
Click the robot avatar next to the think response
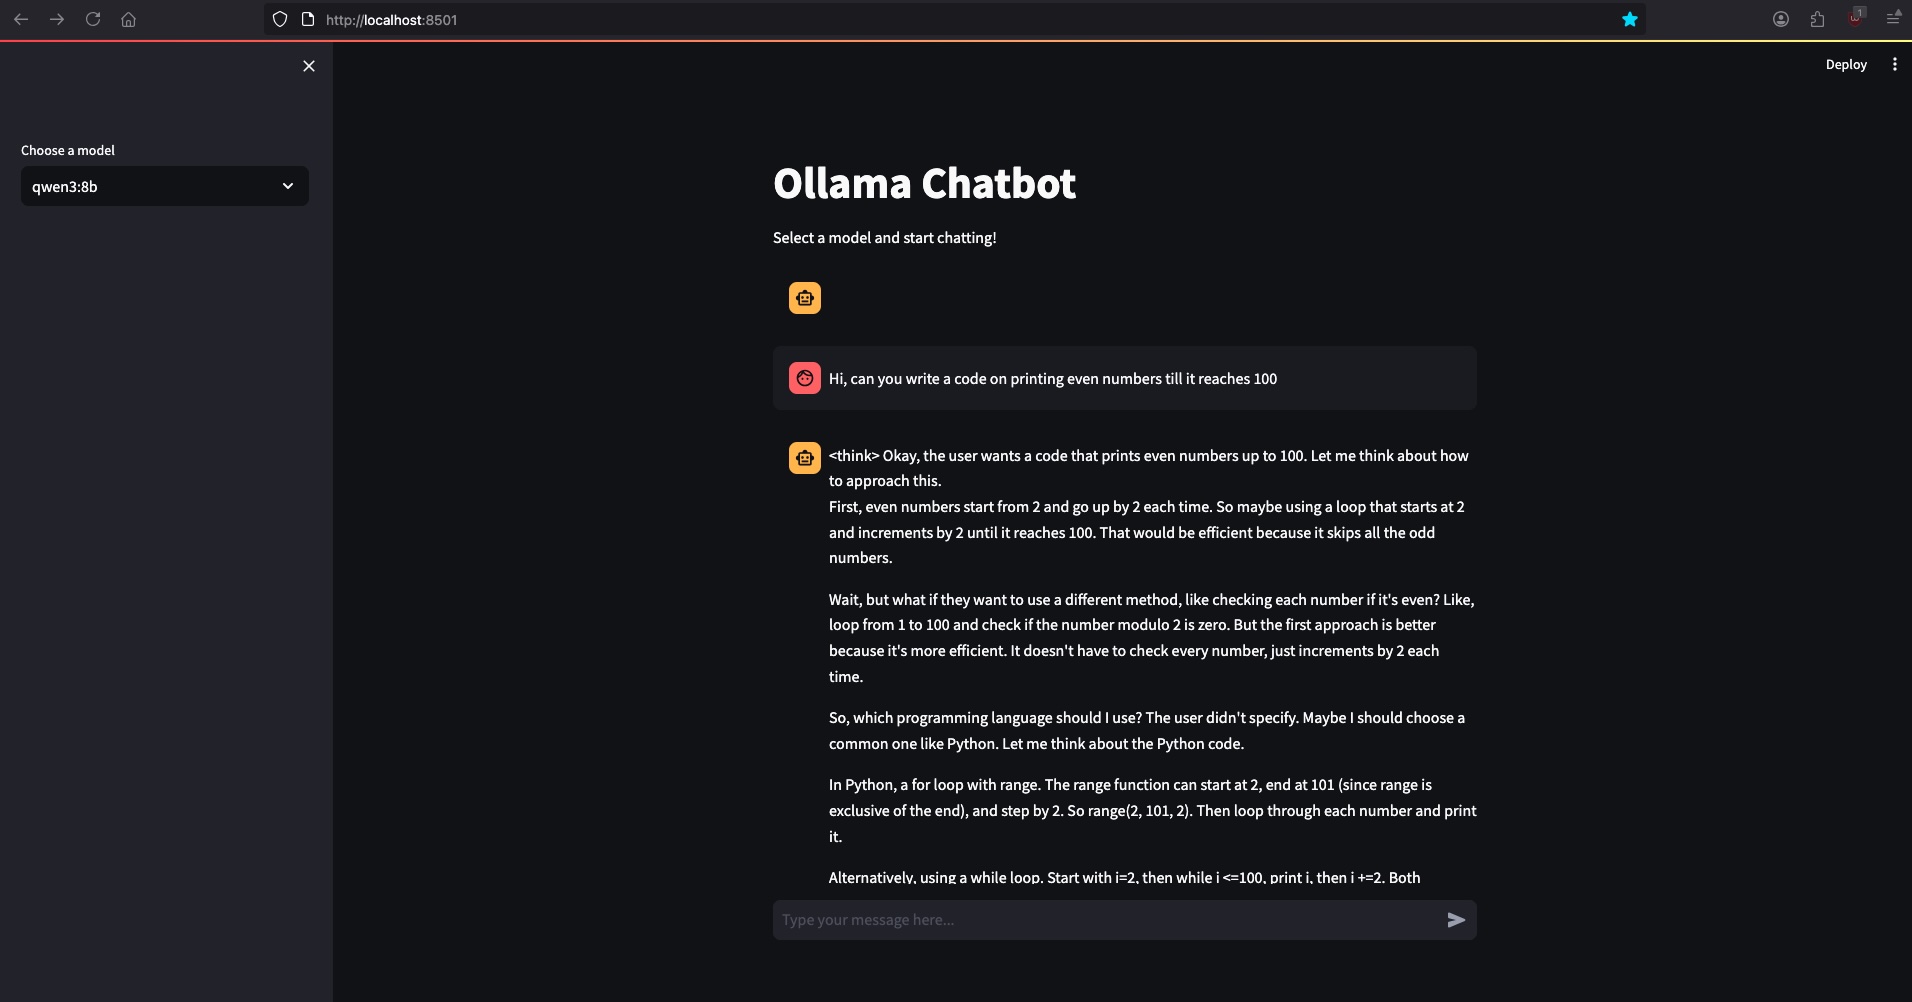click(805, 458)
